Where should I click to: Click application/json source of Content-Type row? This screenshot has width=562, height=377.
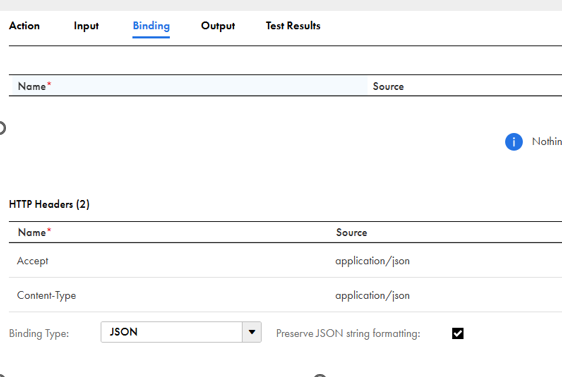tap(372, 295)
